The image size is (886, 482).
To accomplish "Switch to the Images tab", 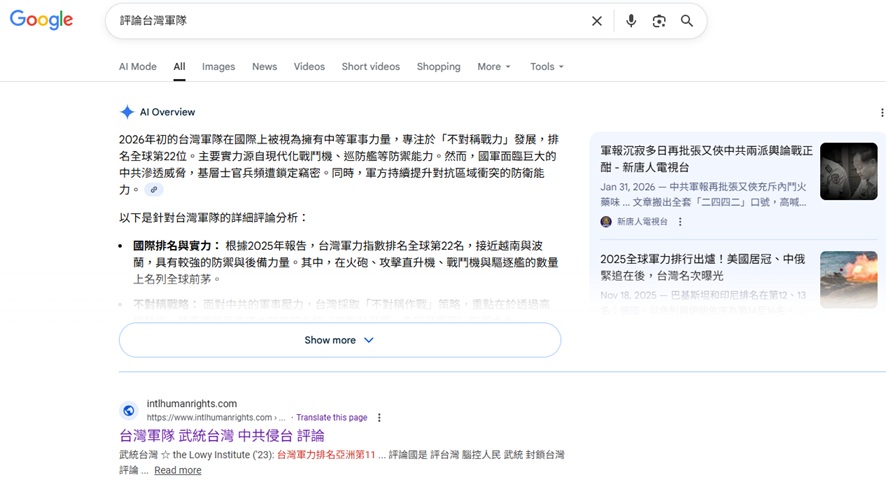I will pos(218,67).
